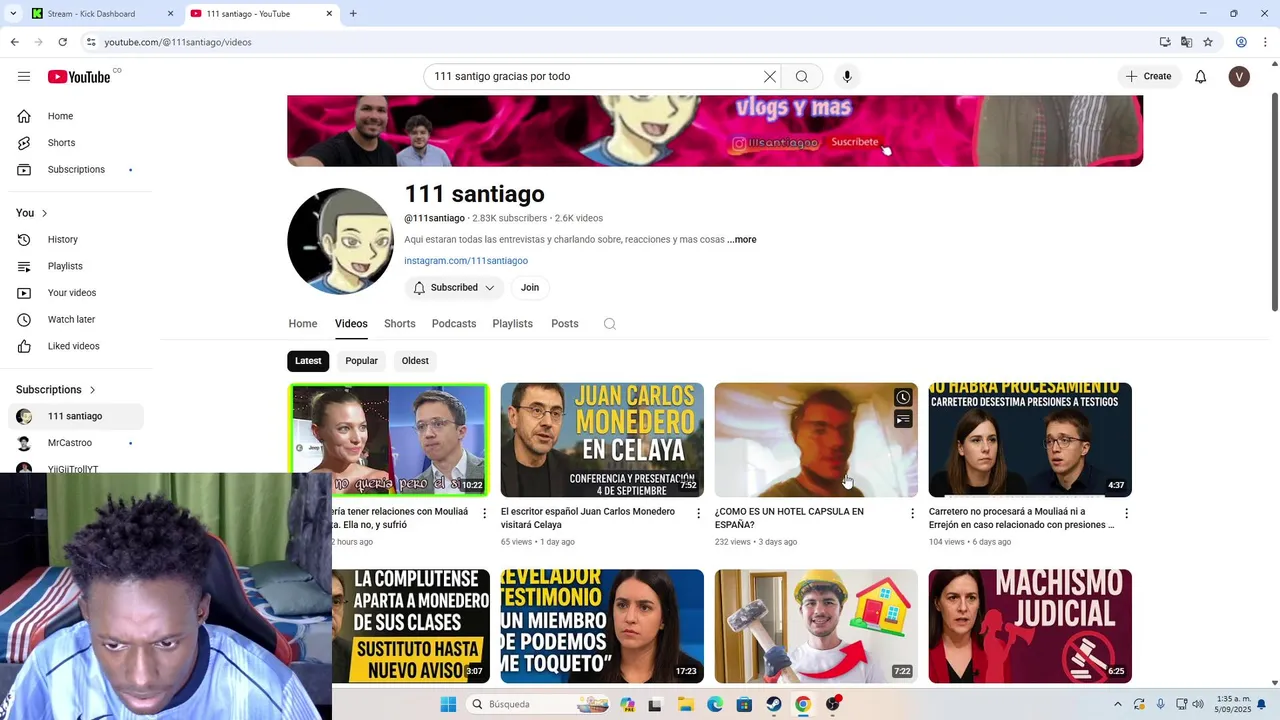Screen dimensions: 1280x720
Task: Open instagram.com/111santiago link
Action: coord(466,261)
